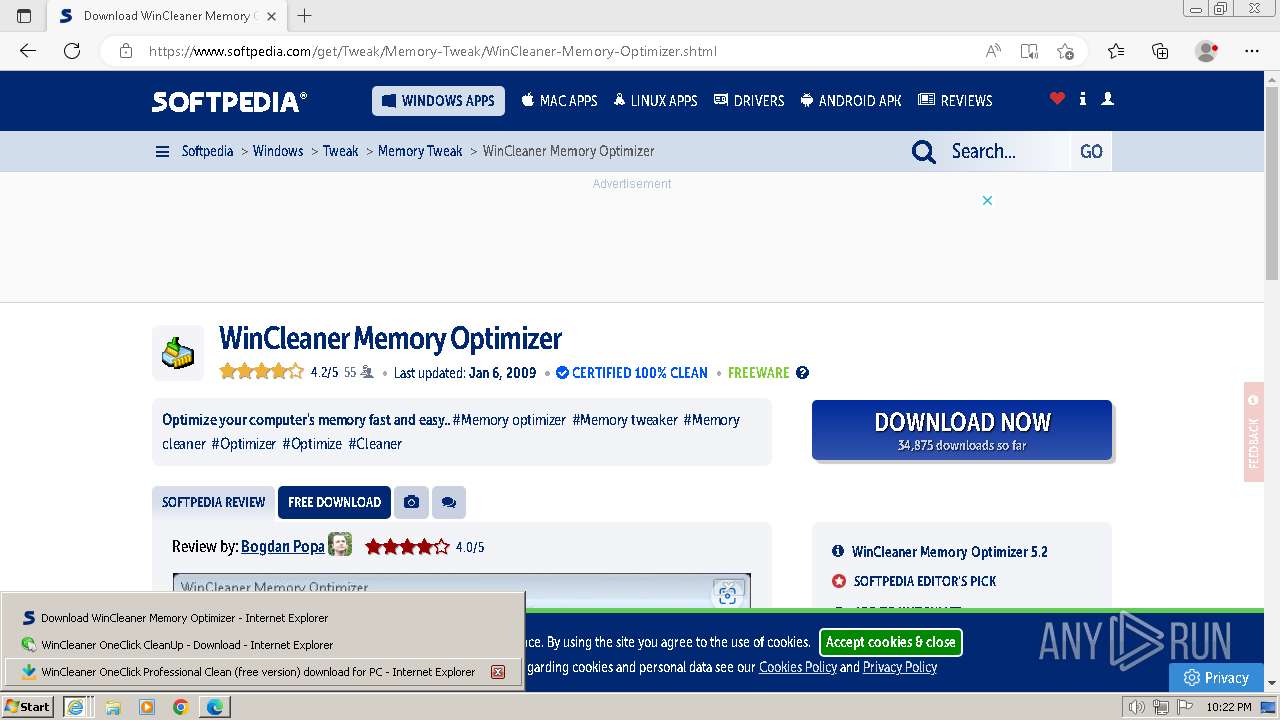Click the #Memory optimizer tag
1280x720 pixels.
pyautogui.click(x=509, y=420)
